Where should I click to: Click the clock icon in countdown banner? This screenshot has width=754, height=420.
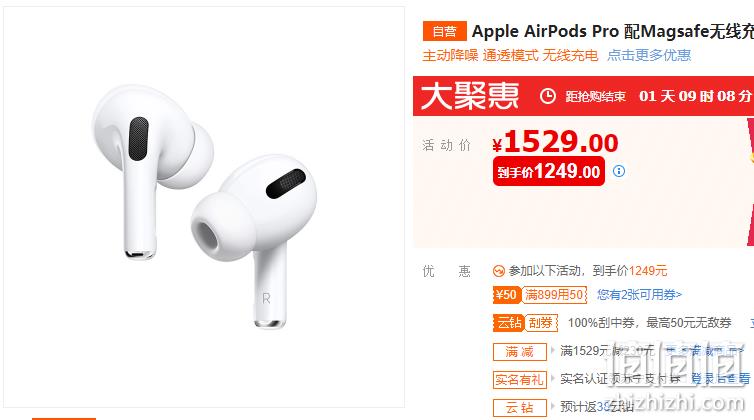coord(548,96)
